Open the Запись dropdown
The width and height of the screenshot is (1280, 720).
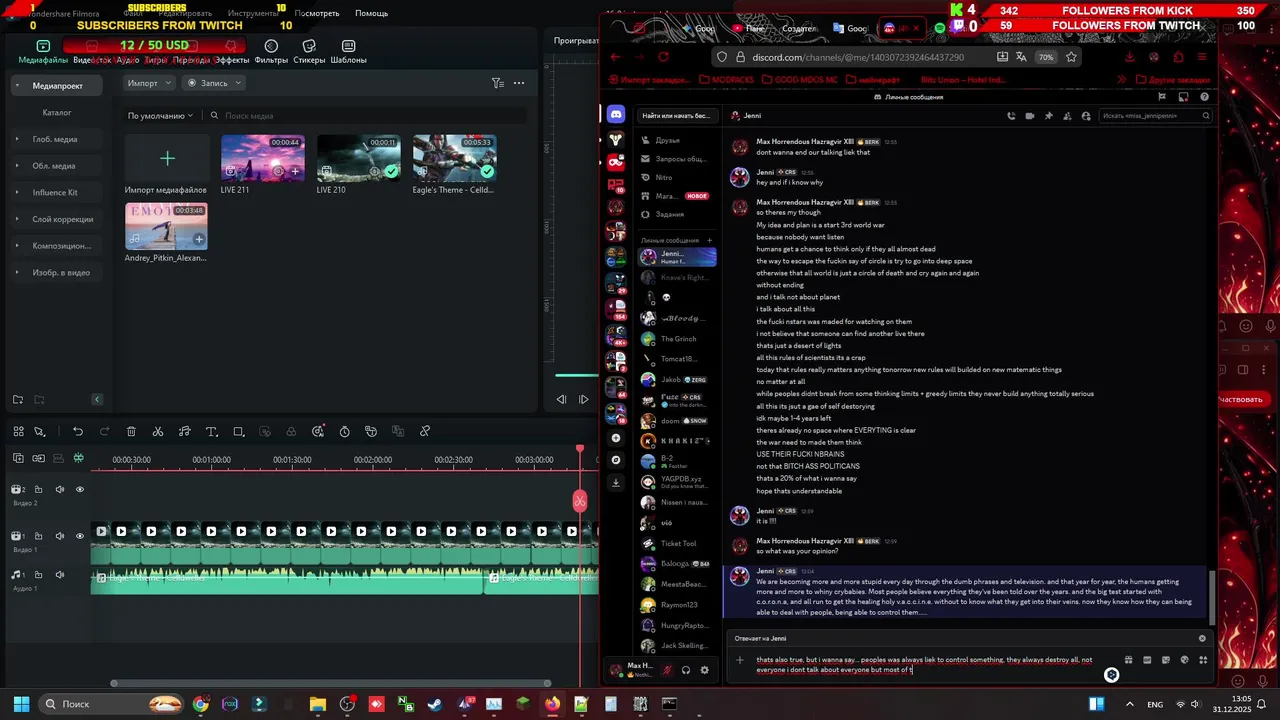[x=214, y=83]
